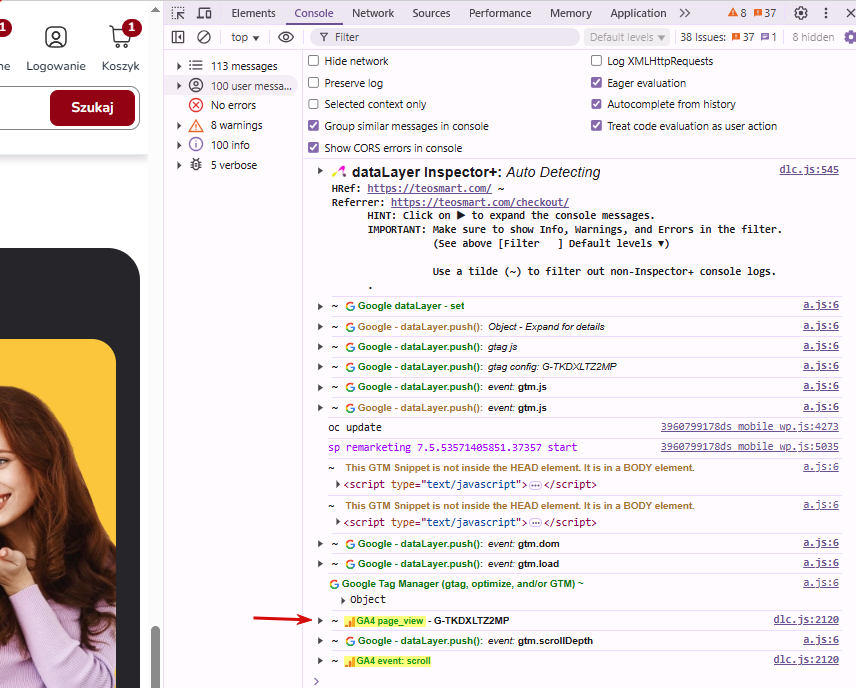Switch to the Network tab
This screenshot has height=688, width=856.
(x=373, y=13)
